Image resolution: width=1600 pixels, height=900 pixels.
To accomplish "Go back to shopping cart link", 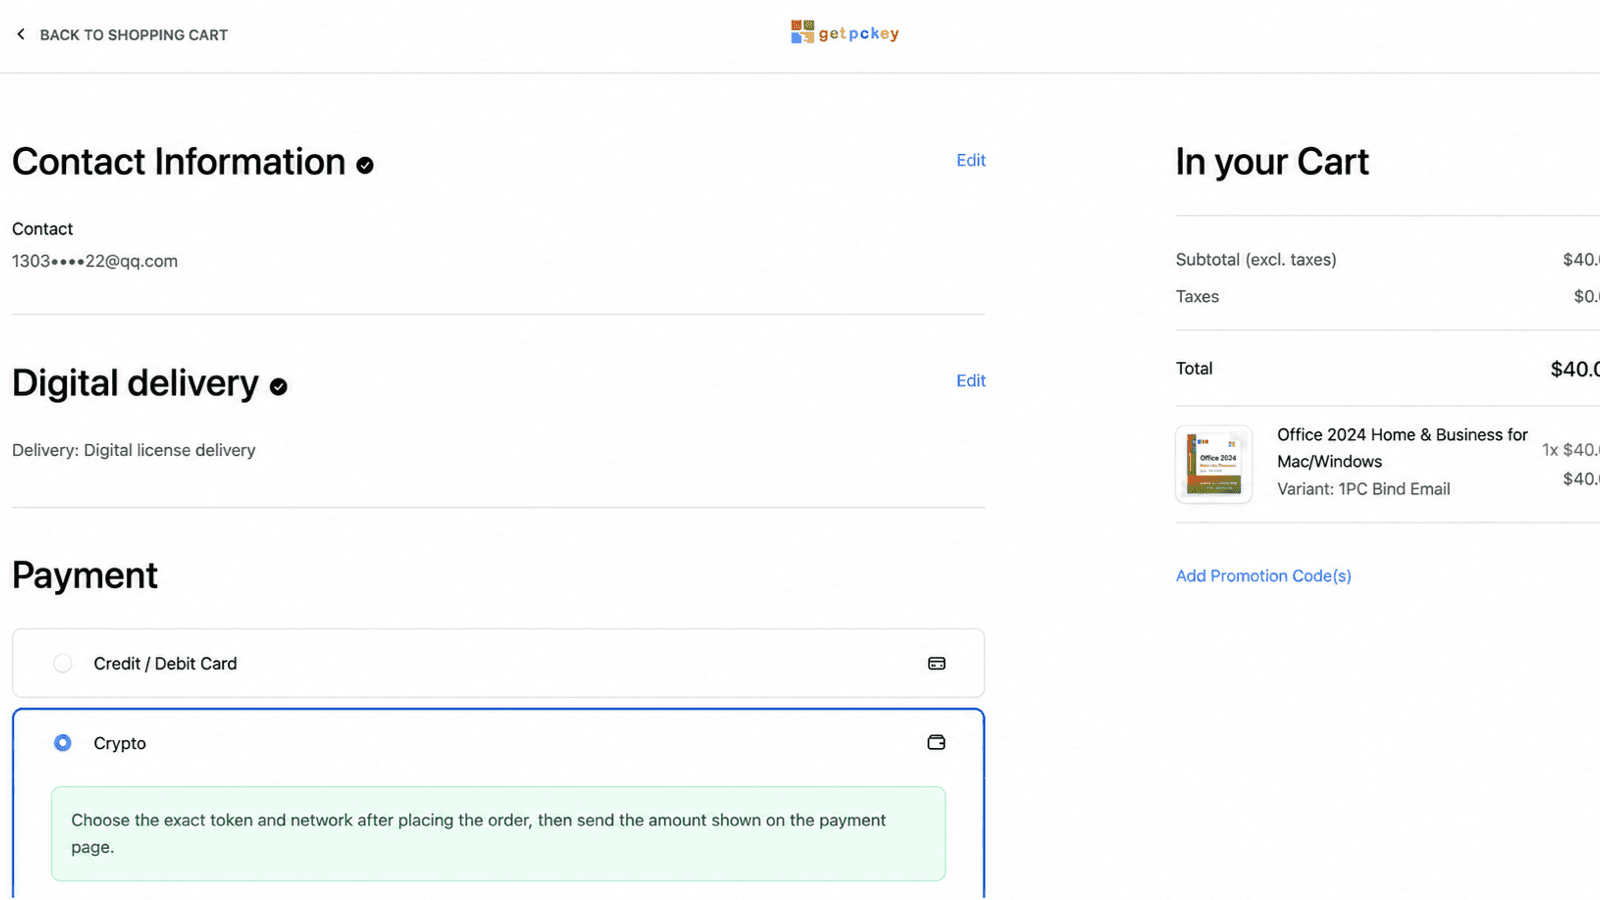I will click(133, 35).
